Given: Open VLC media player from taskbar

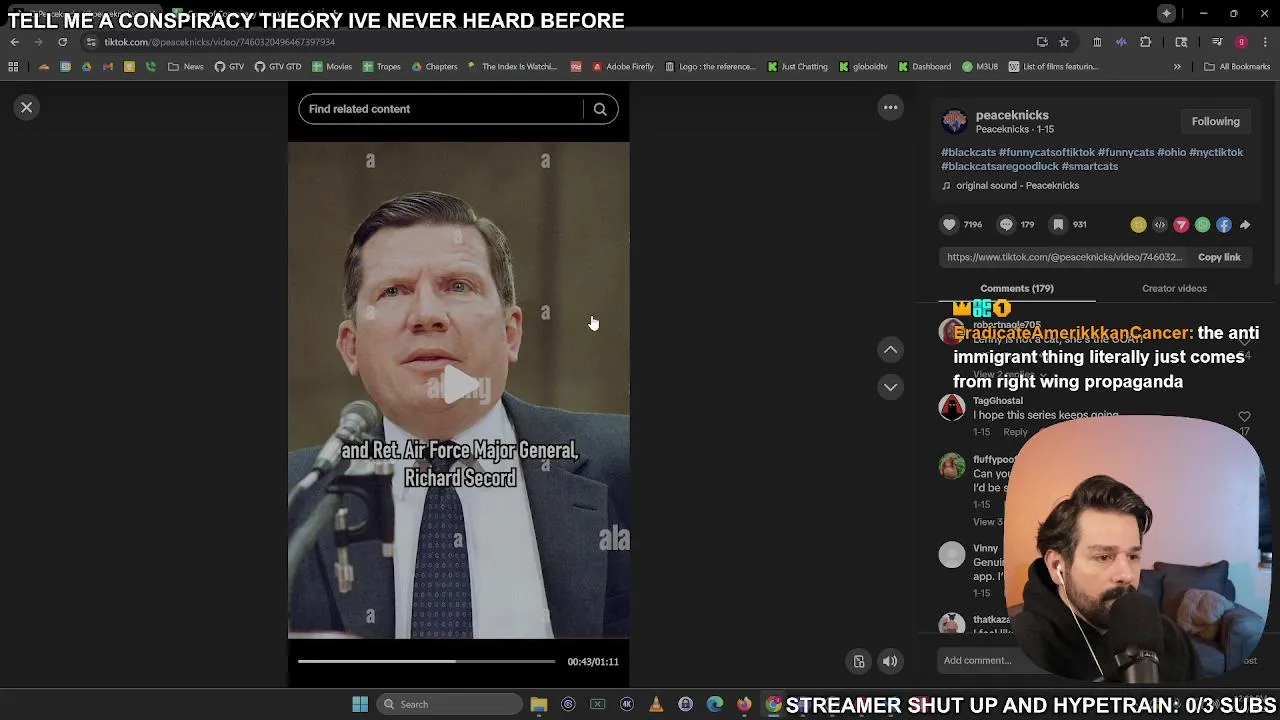Looking at the screenshot, I should click(x=656, y=704).
